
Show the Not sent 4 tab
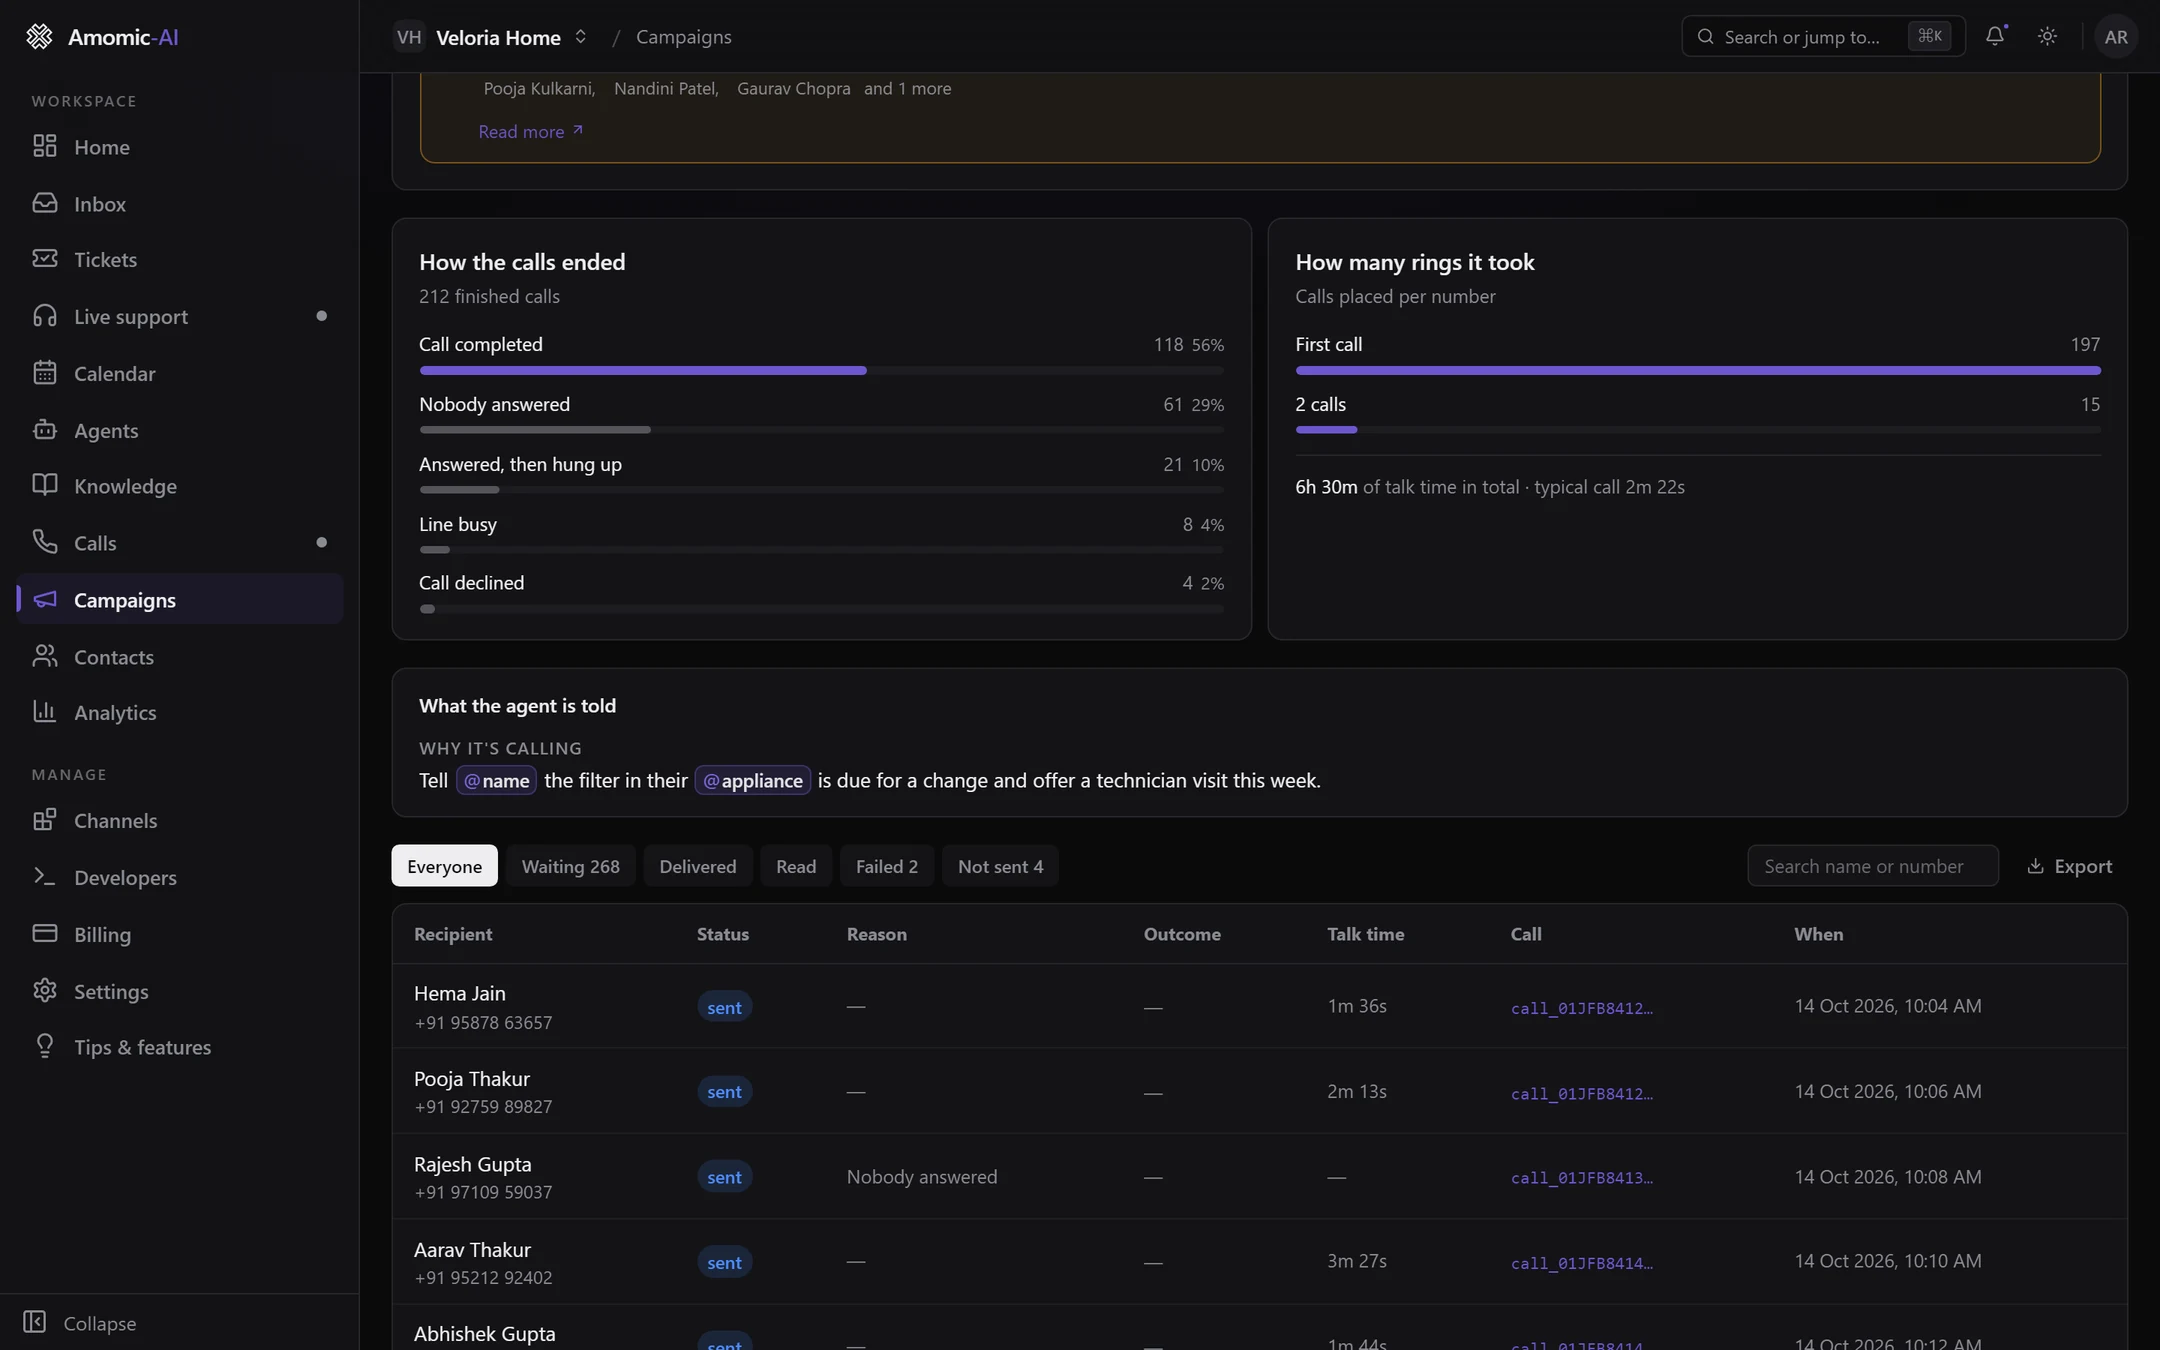[1000, 867]
